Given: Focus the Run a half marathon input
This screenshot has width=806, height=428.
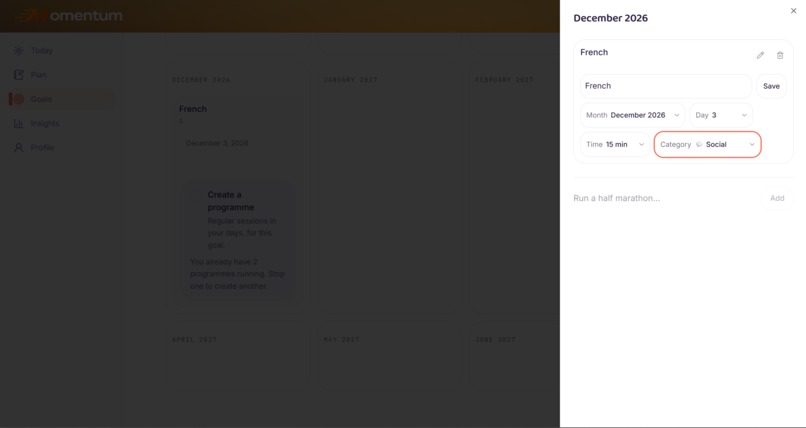Looking at the screenshot, I should tap(665, 198).
